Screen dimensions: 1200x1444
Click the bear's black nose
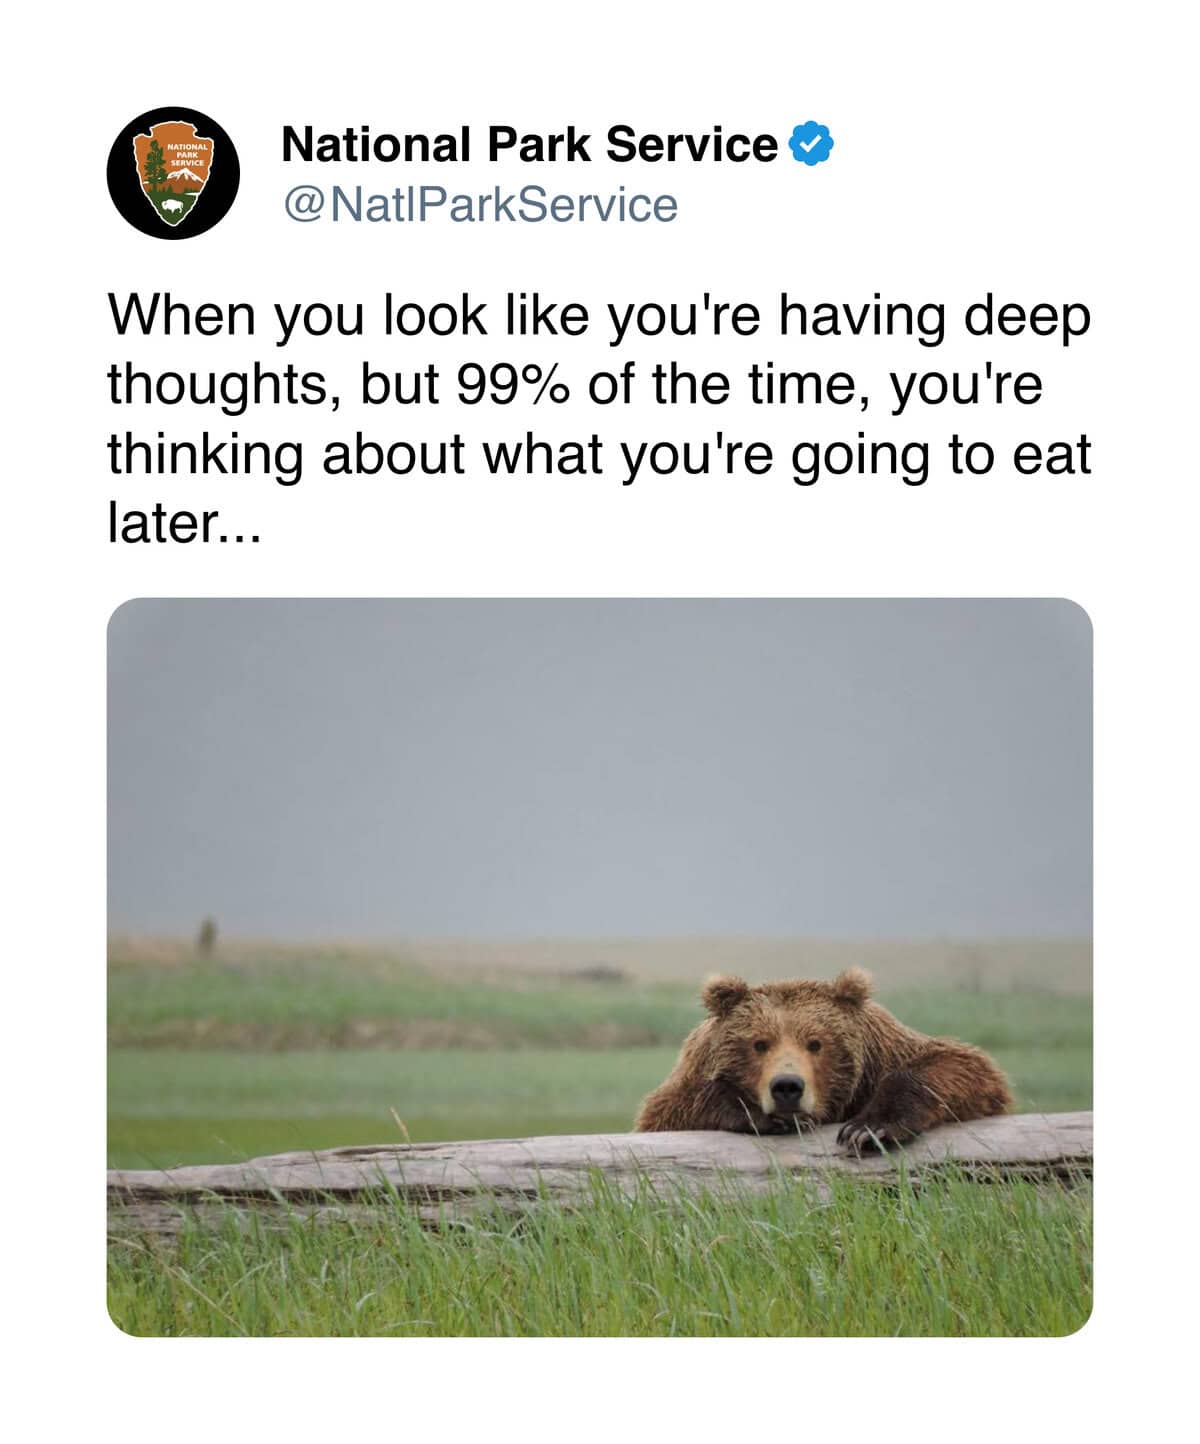click(786, 1087)
